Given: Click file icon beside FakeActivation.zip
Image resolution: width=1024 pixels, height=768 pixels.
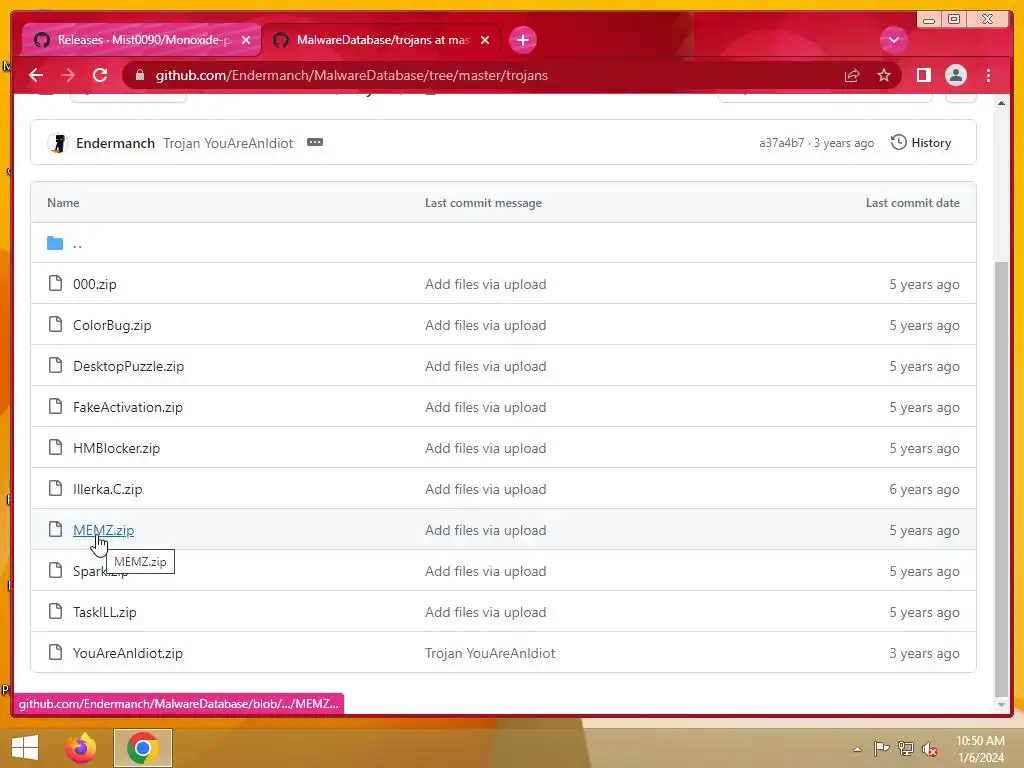Looking at the screenshot, I should click(56, 406).
